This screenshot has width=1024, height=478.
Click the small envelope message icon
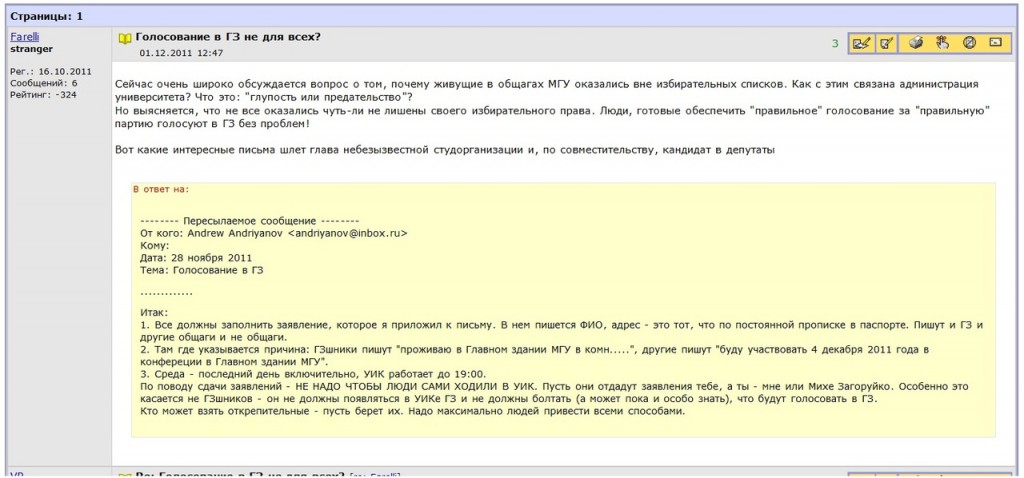pyautogui.click(x=995, y=44)
